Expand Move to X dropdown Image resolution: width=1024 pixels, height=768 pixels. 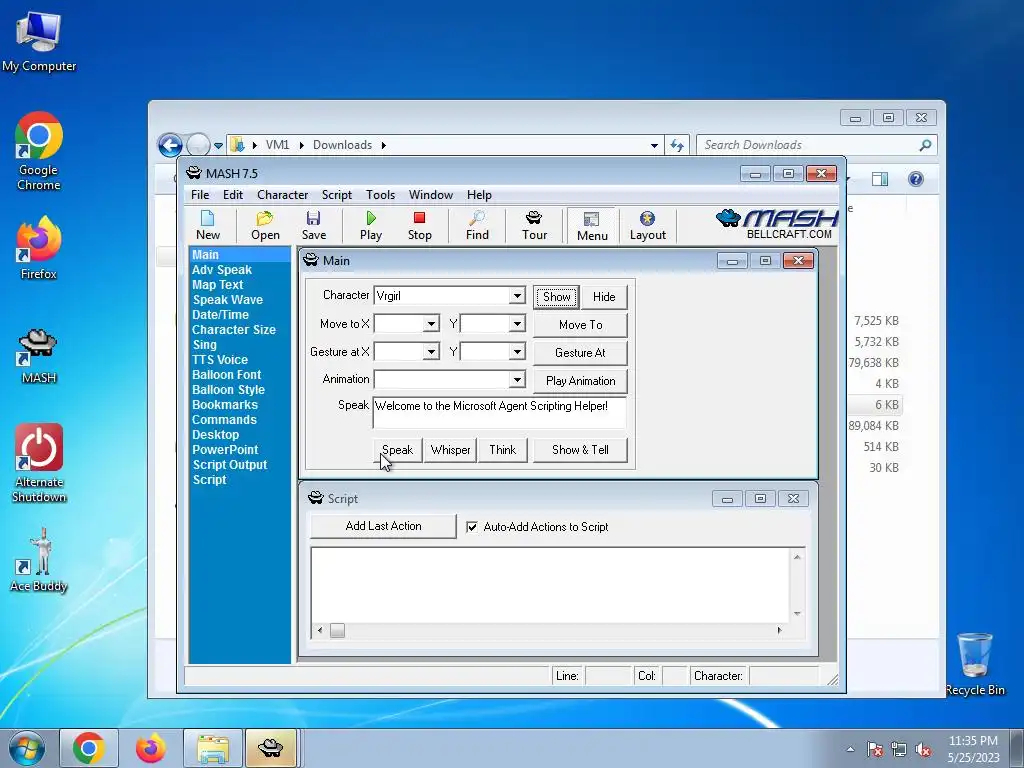pos(431,324)
